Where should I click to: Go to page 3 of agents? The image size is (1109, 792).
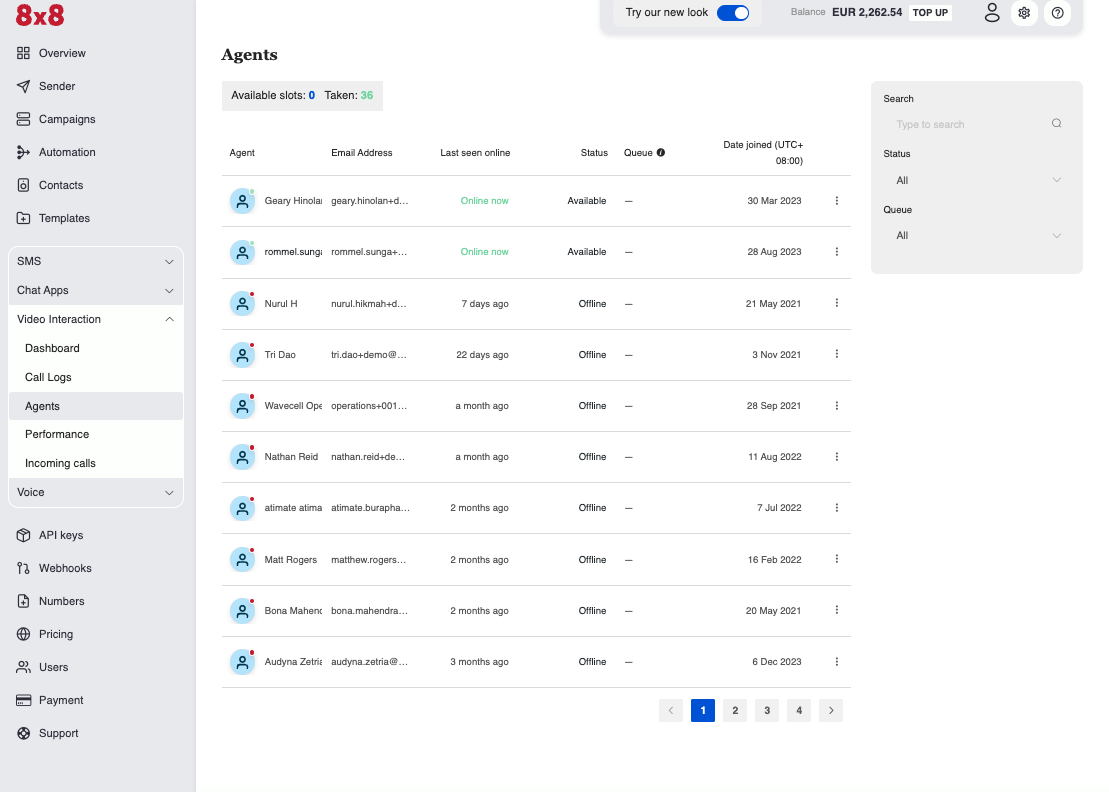pyautogui.click(x=767, y=711)
